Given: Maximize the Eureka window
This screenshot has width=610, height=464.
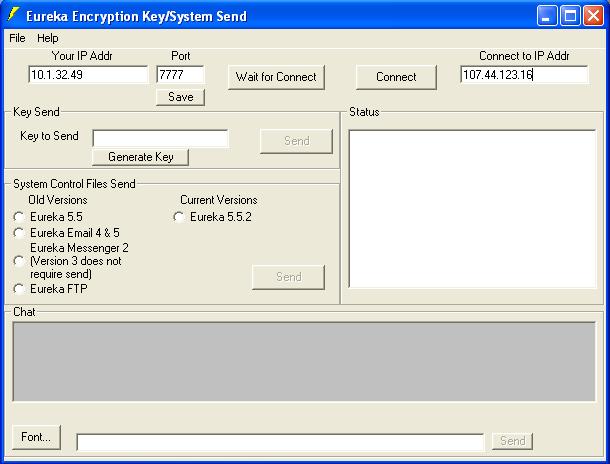Looking at the screenshot, I should [x=570, y=16].
